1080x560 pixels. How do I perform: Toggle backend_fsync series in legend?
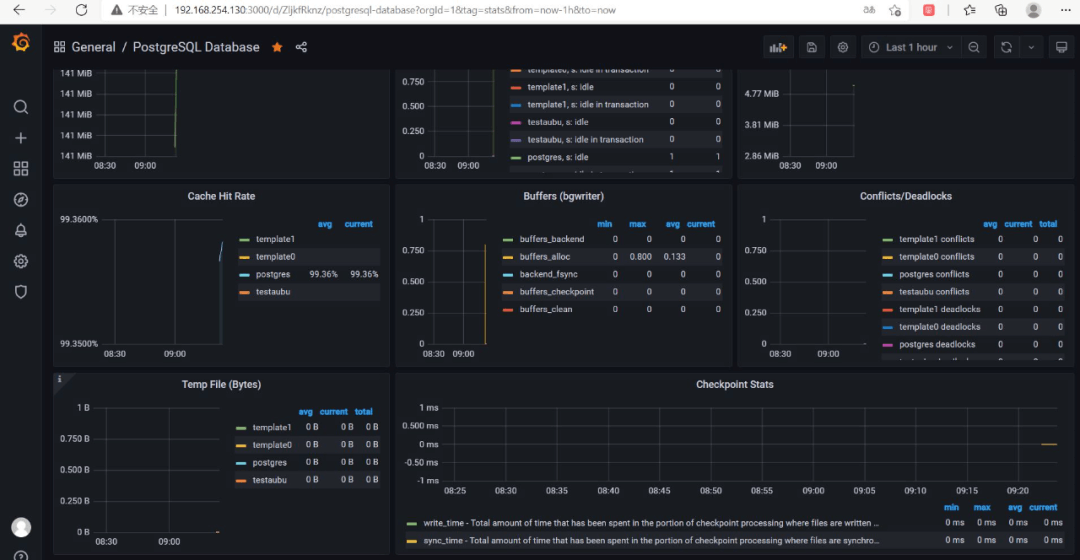pyautogui.click(x=548, y=274)
